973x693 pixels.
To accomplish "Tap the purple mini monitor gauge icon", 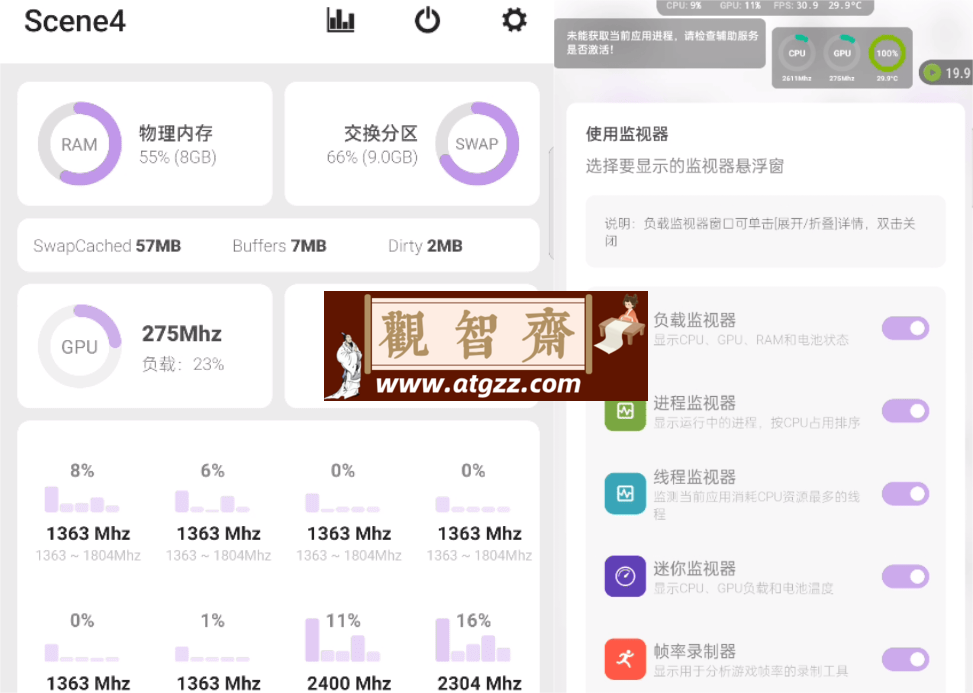I will 625,576.
